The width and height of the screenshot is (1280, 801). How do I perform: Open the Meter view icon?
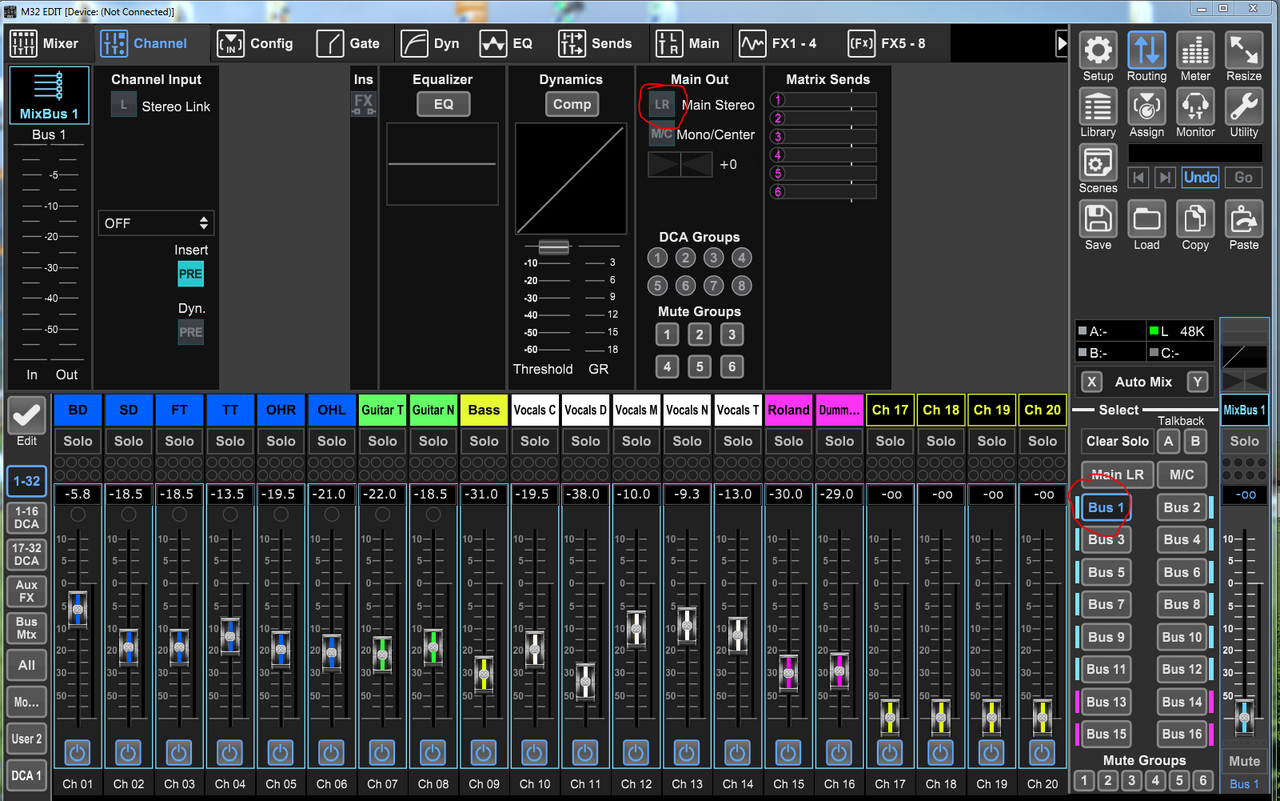[1195, 50]
